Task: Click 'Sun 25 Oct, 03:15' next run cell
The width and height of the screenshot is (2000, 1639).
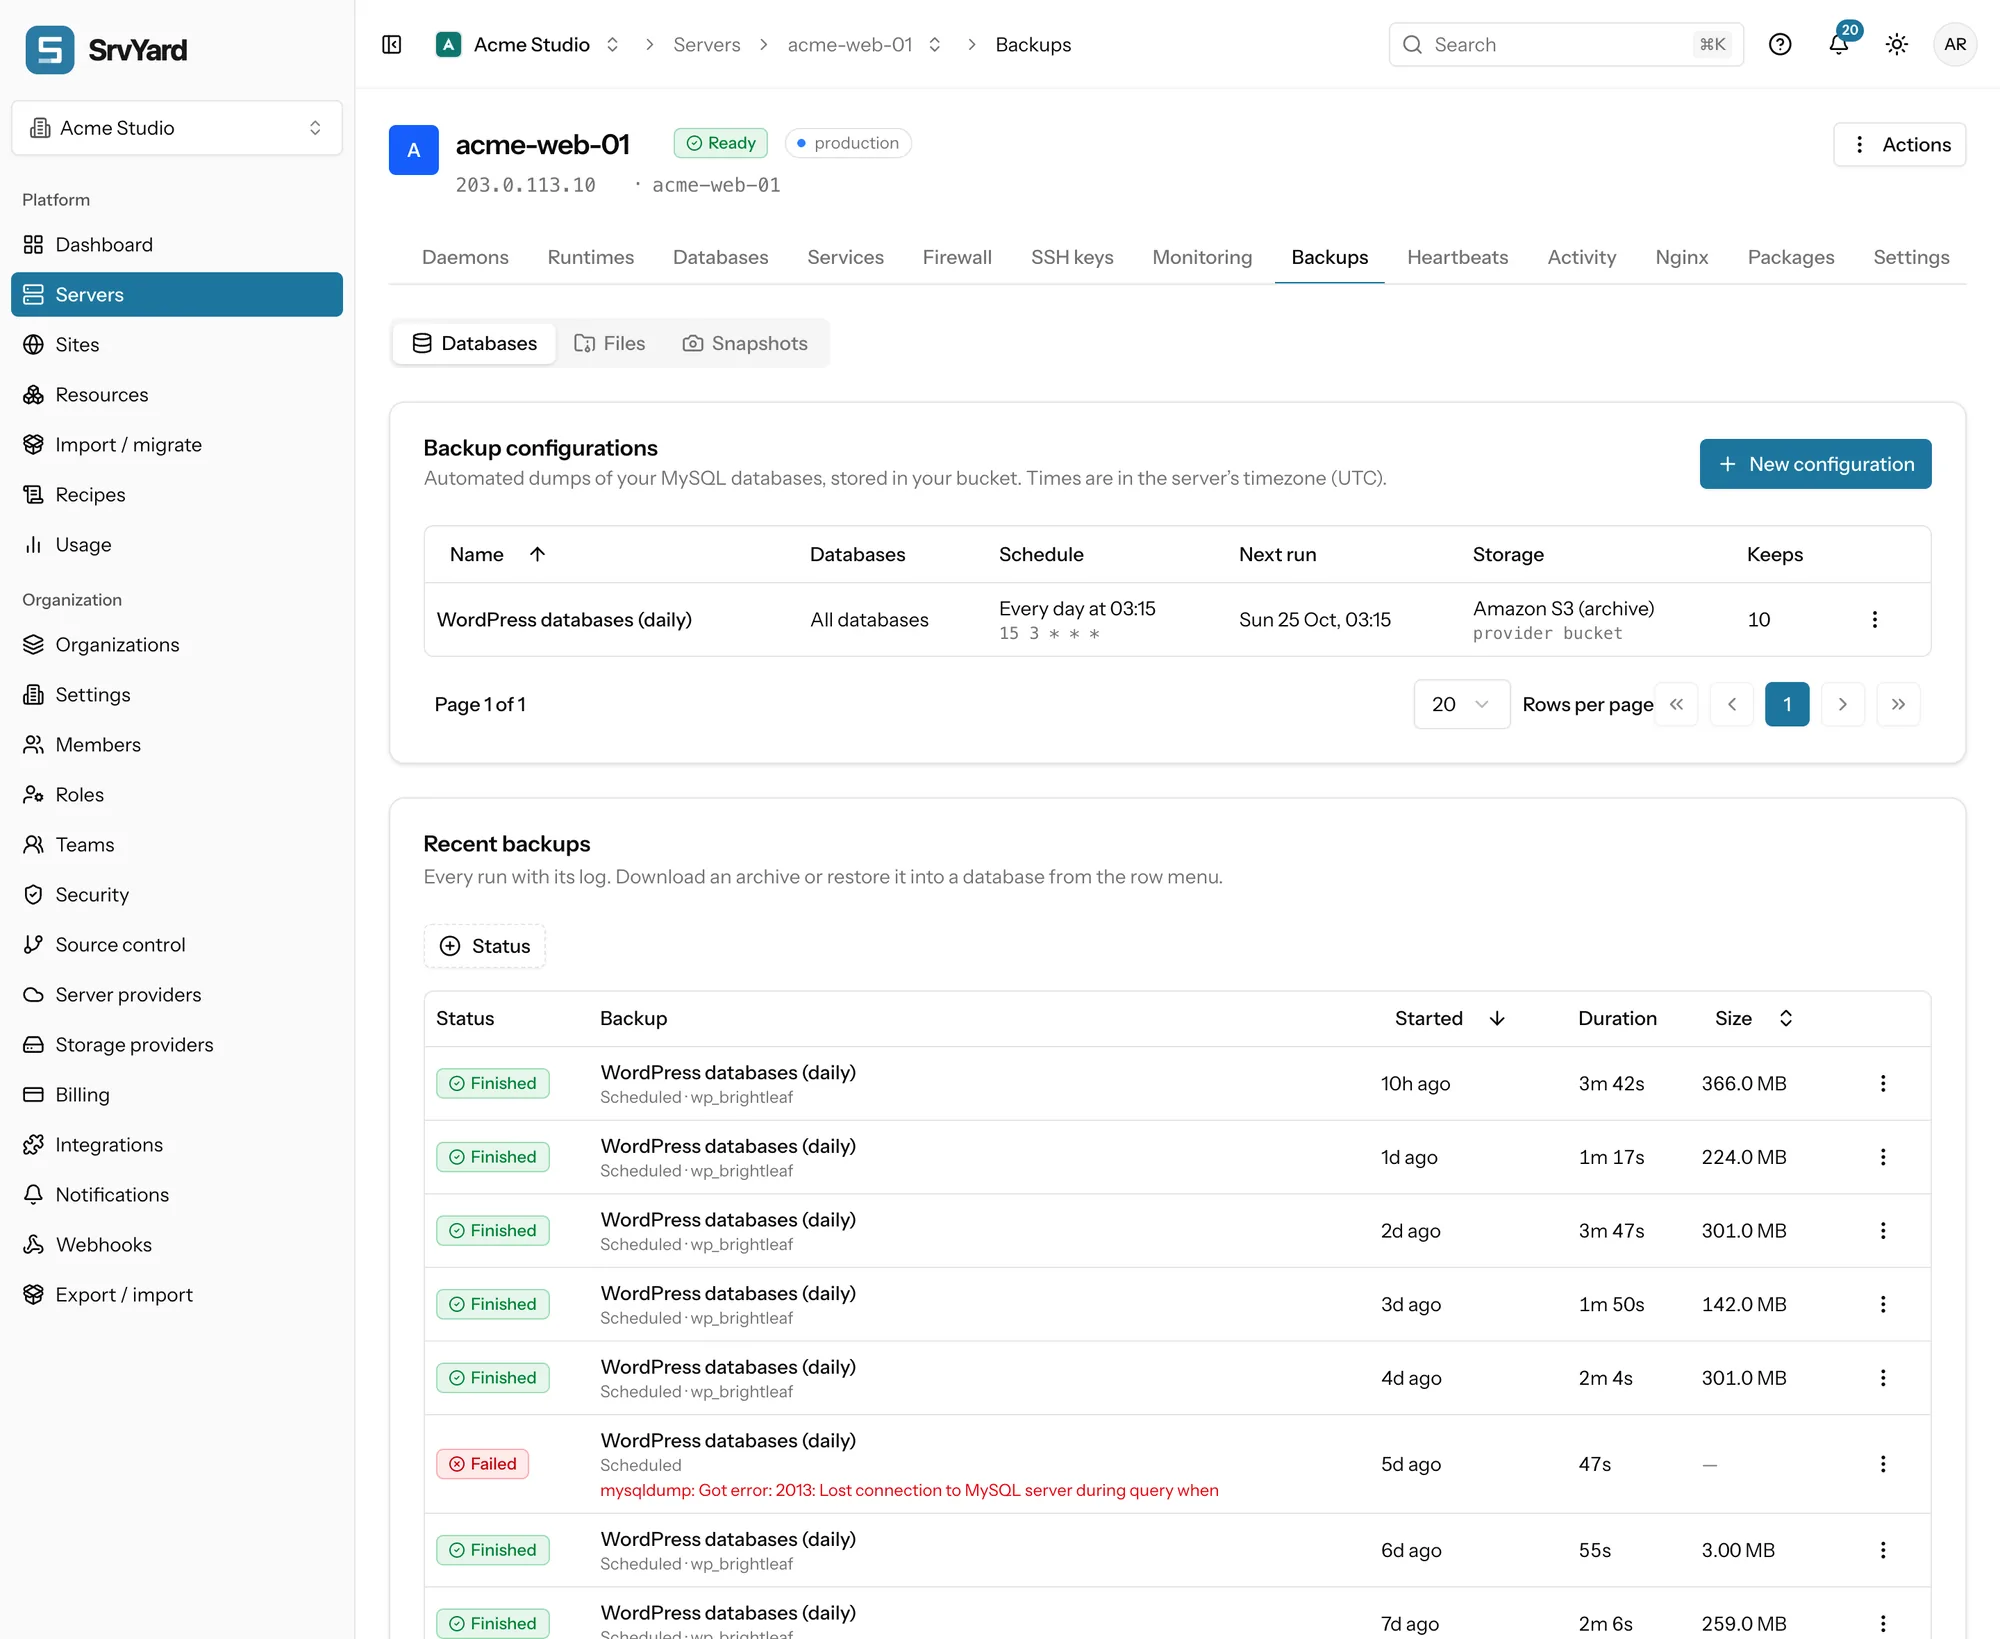Action: (1314, 620)
